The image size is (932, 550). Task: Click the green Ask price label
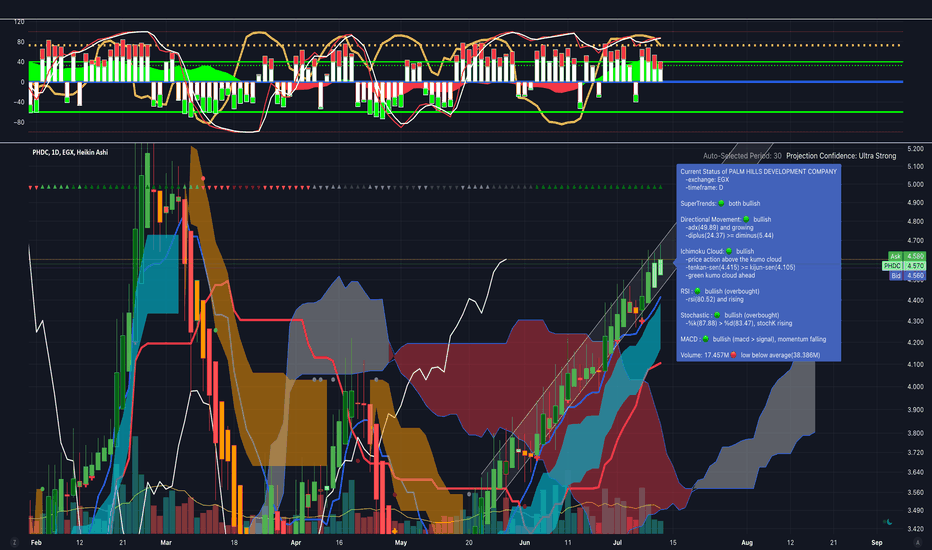[x=906, y=256]
